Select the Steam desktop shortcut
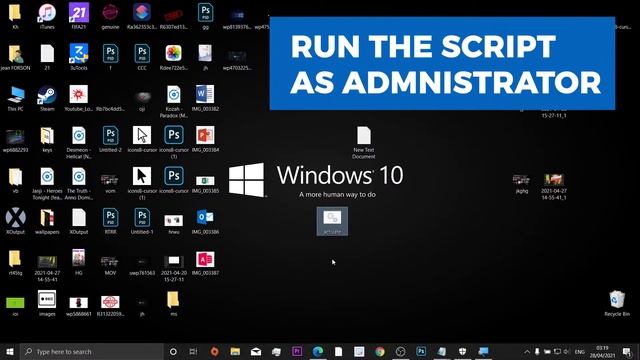The width and height of the screenshot is (640, 360). pyautogui.click(x=47, y=98)
